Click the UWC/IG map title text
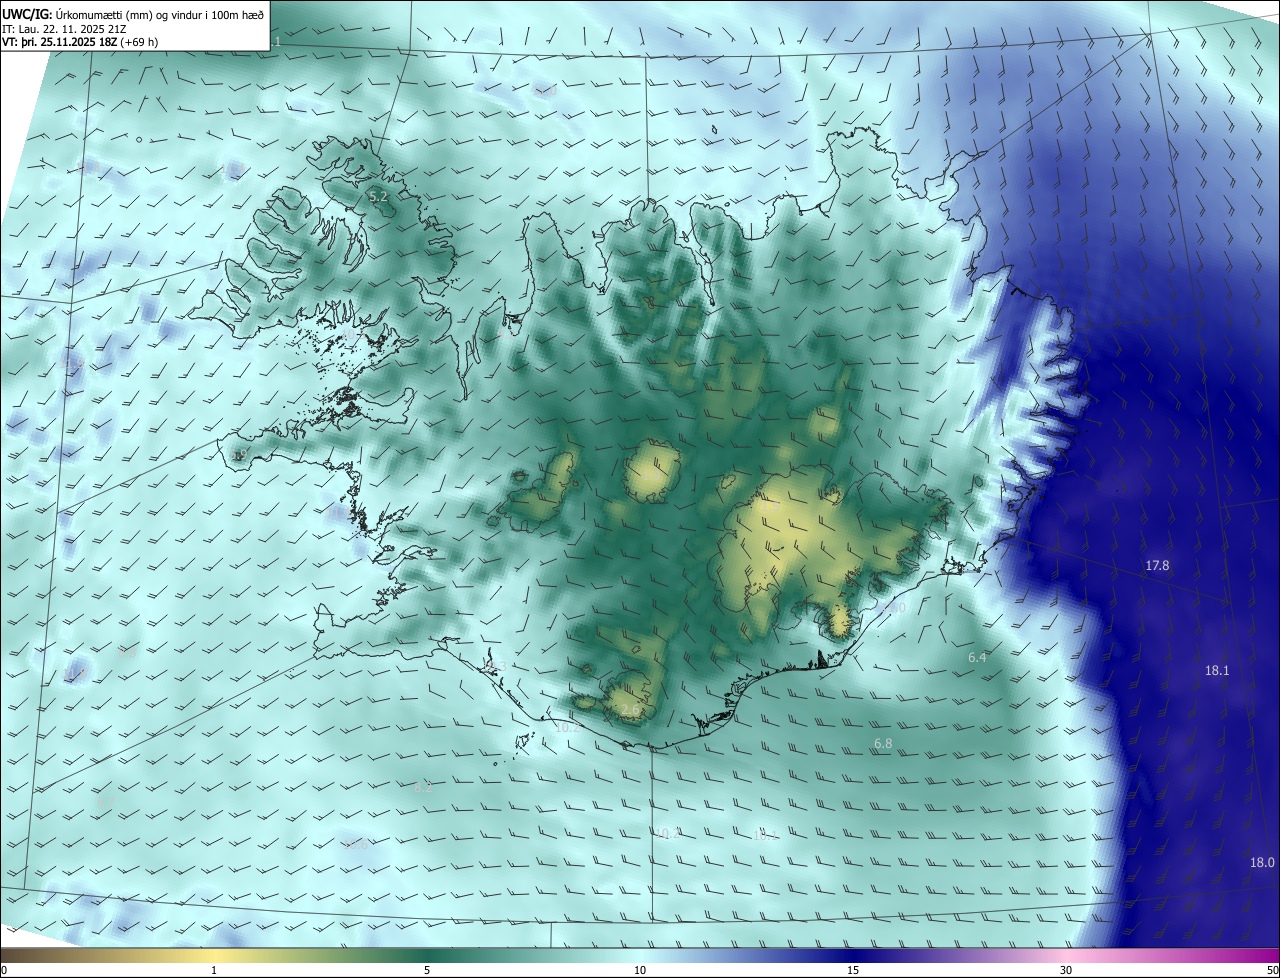 [133, 14]
